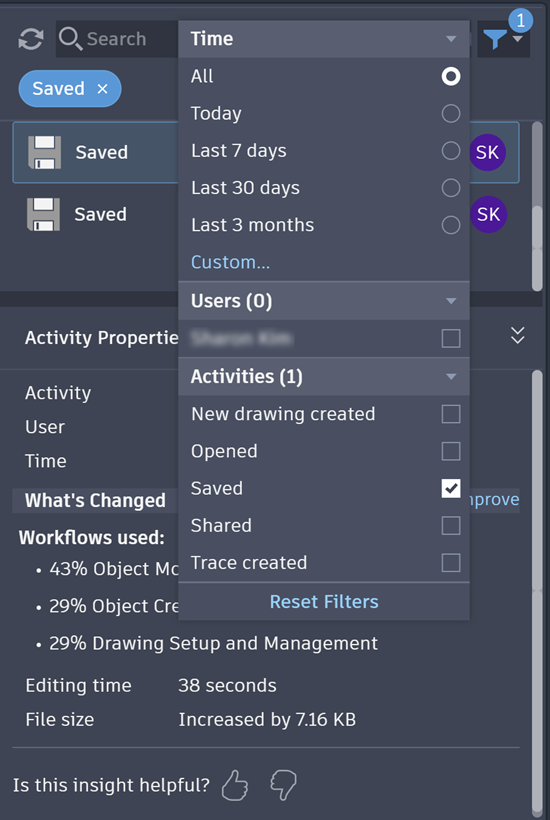Click the second SK user avatar
Image resolution: width=550 pixels, height=820 pixels.
pyautogui.click(x=488, y=214)
